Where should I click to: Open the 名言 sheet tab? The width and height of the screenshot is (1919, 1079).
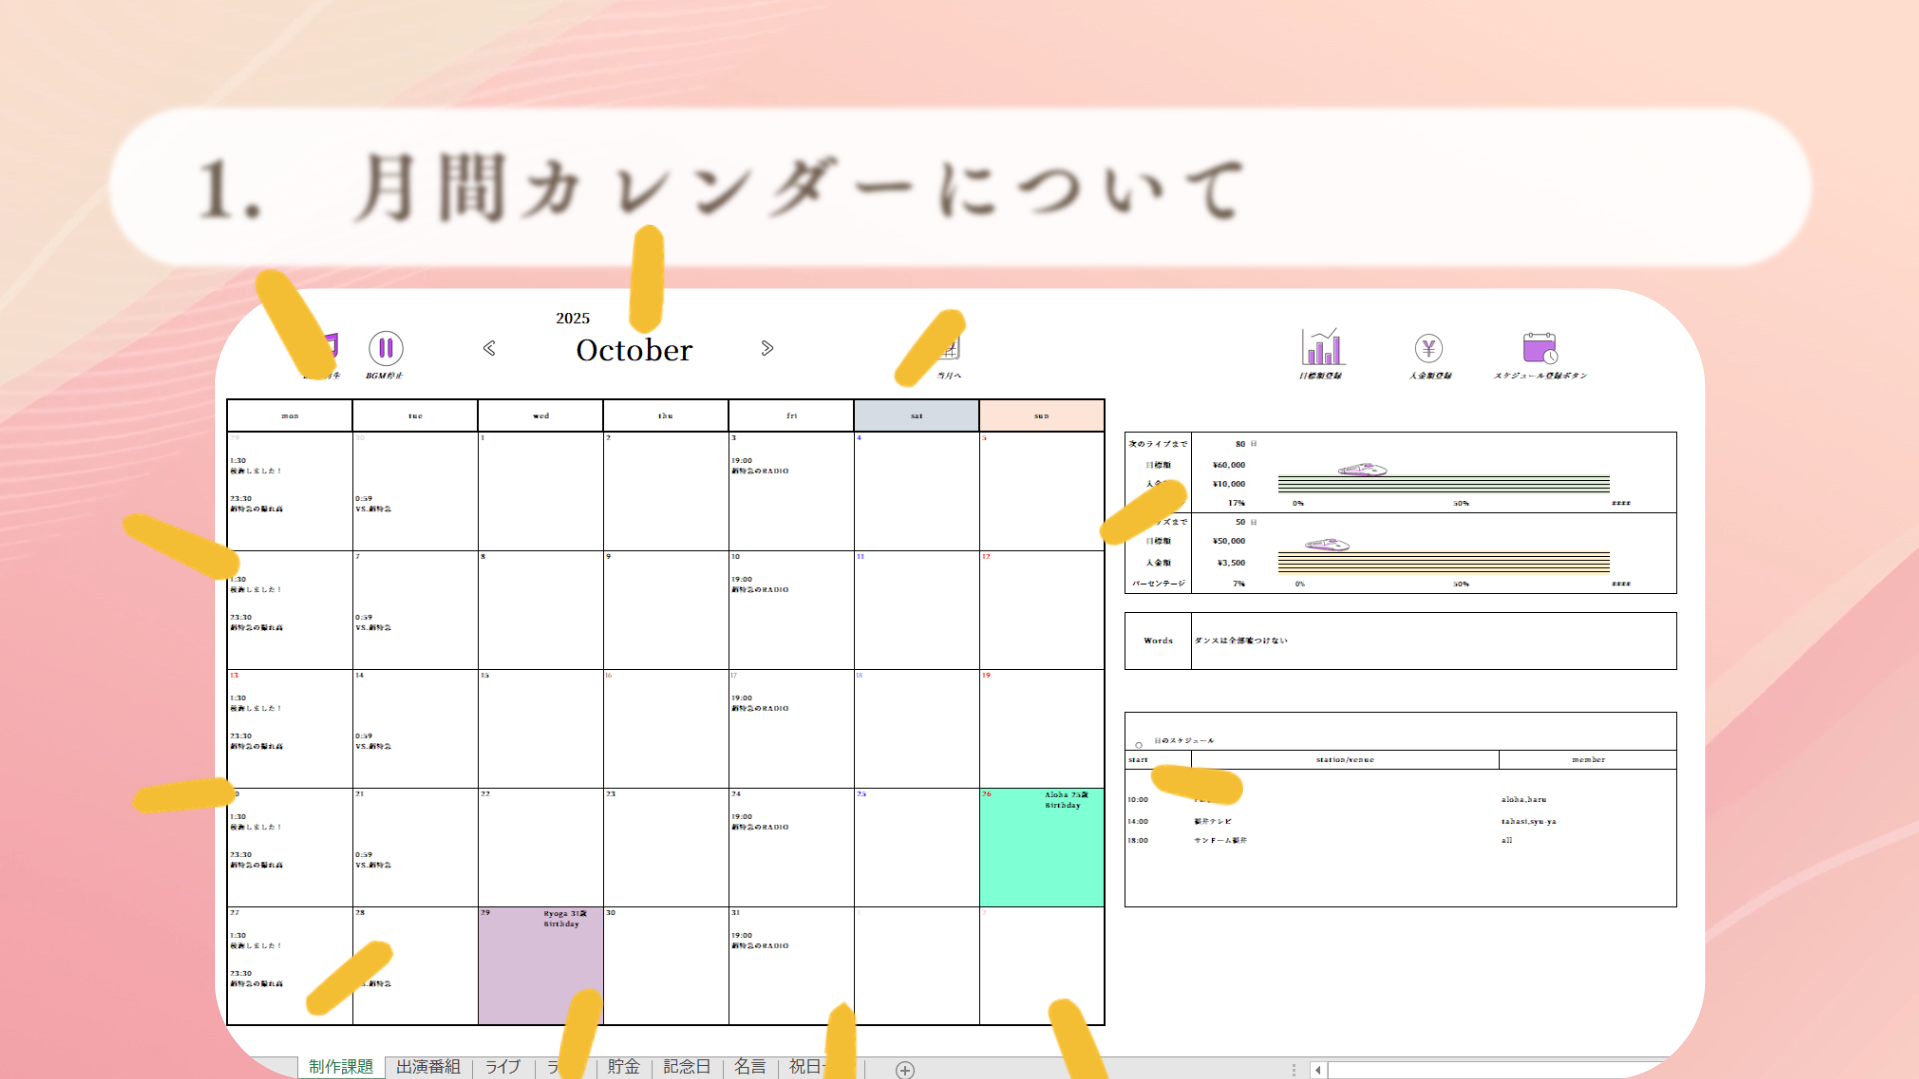(749, 1067)
